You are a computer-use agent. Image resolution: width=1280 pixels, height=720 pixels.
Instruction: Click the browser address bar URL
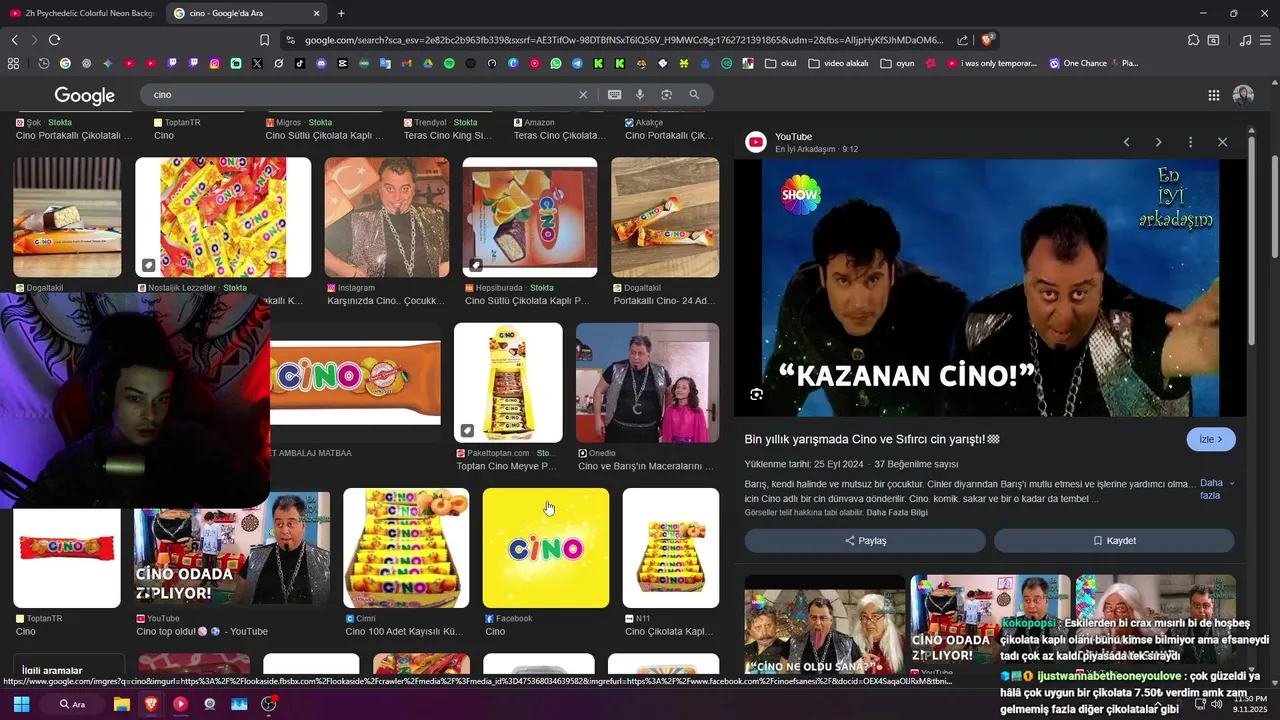[x=624, y=40]
